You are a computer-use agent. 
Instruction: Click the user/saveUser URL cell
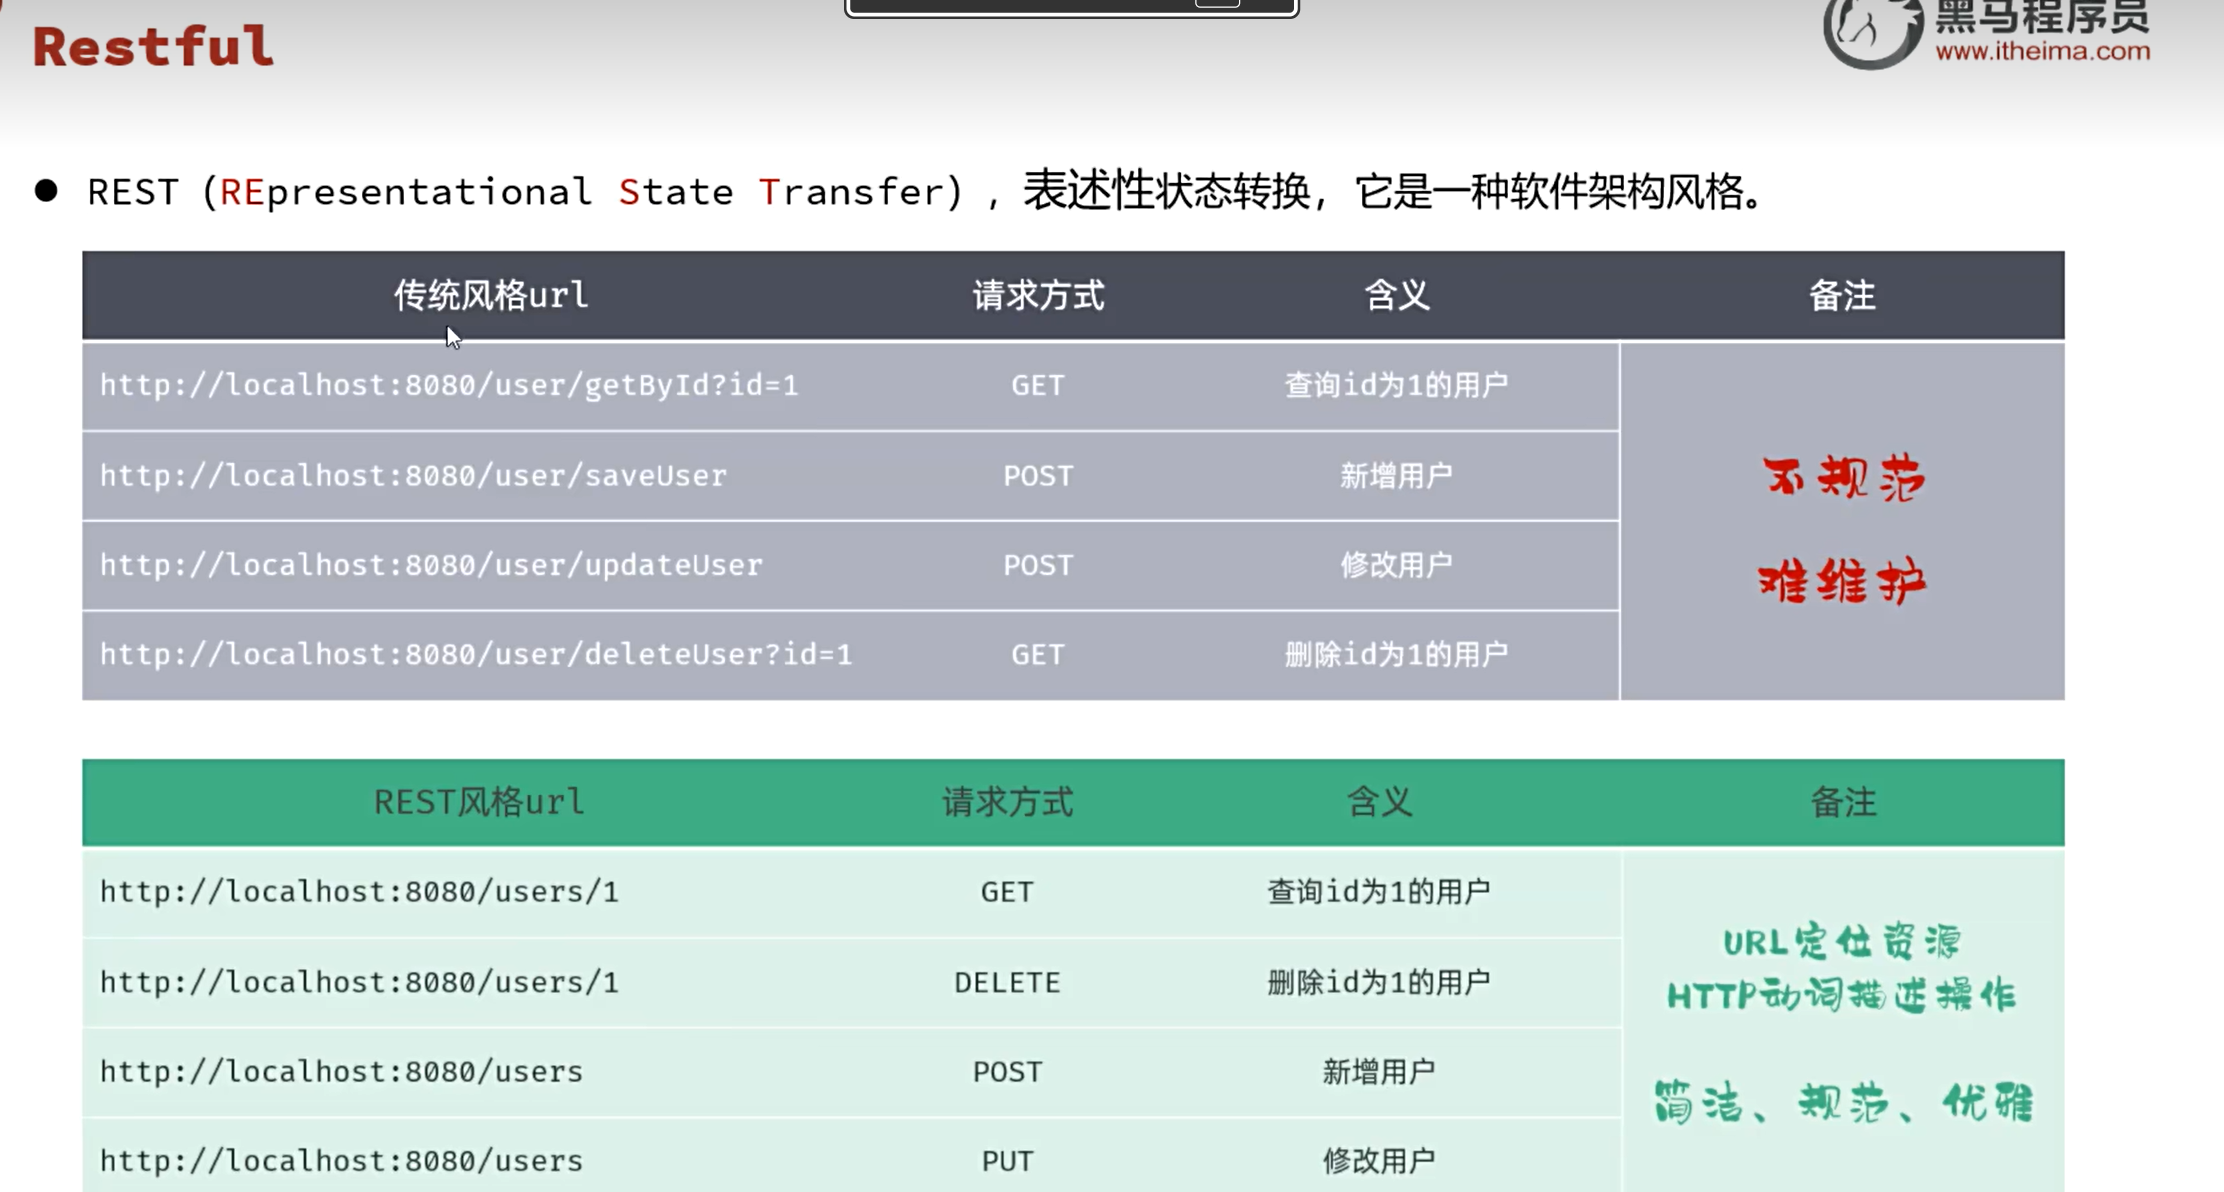413,475
